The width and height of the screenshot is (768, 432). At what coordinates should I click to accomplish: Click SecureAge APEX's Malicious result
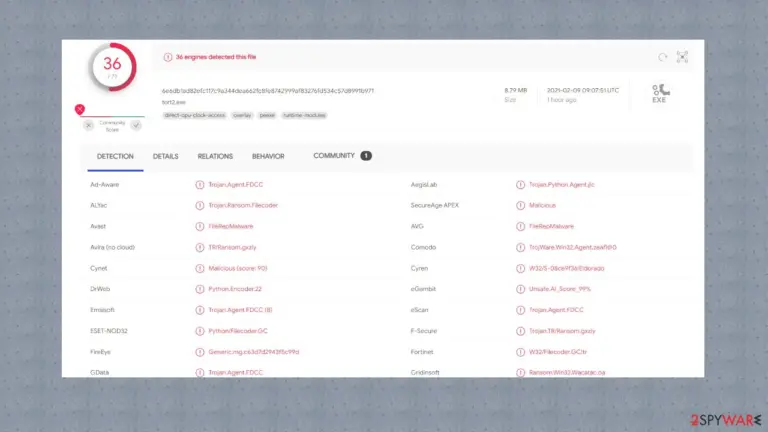click(542, 206)
